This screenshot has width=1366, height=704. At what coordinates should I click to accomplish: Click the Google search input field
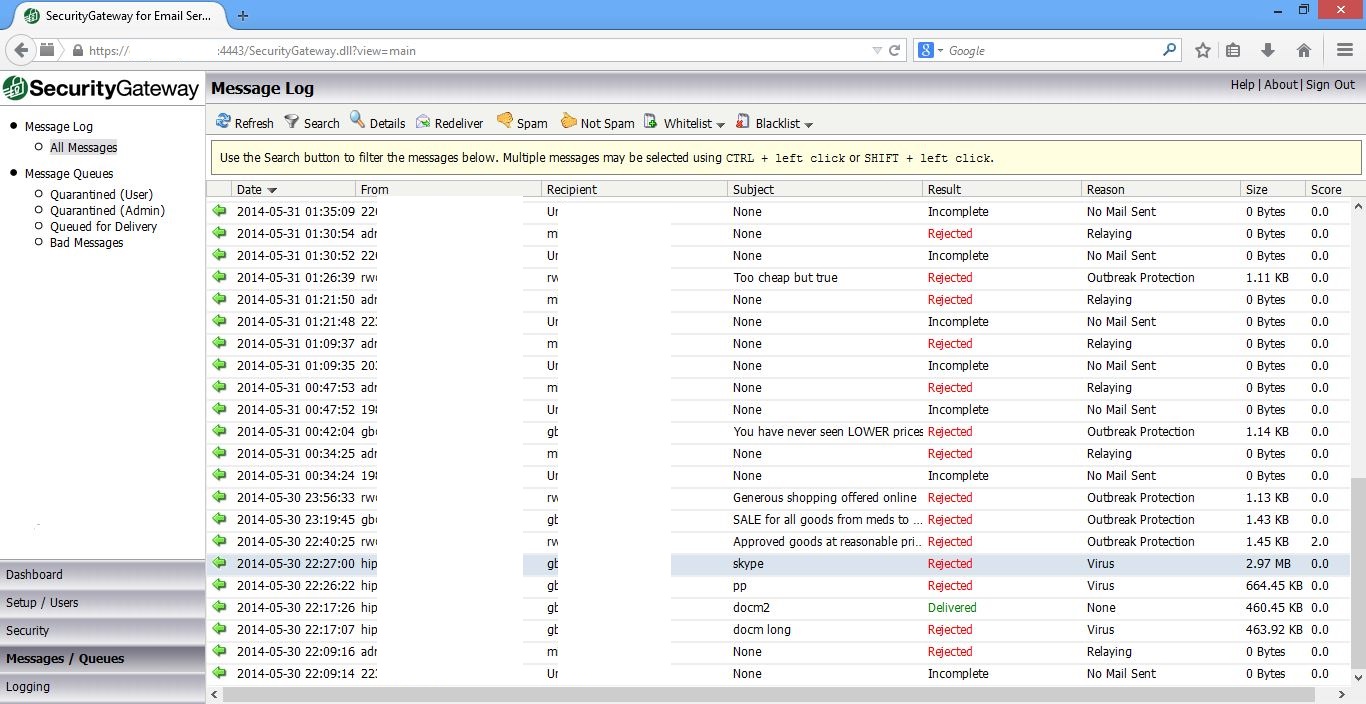pos(1050,50)
